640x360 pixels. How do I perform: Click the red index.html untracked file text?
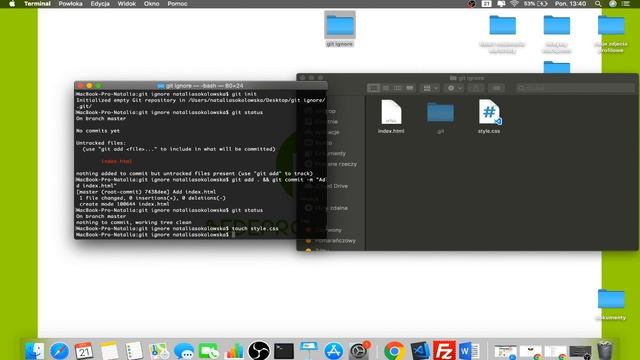click(117, 161)
